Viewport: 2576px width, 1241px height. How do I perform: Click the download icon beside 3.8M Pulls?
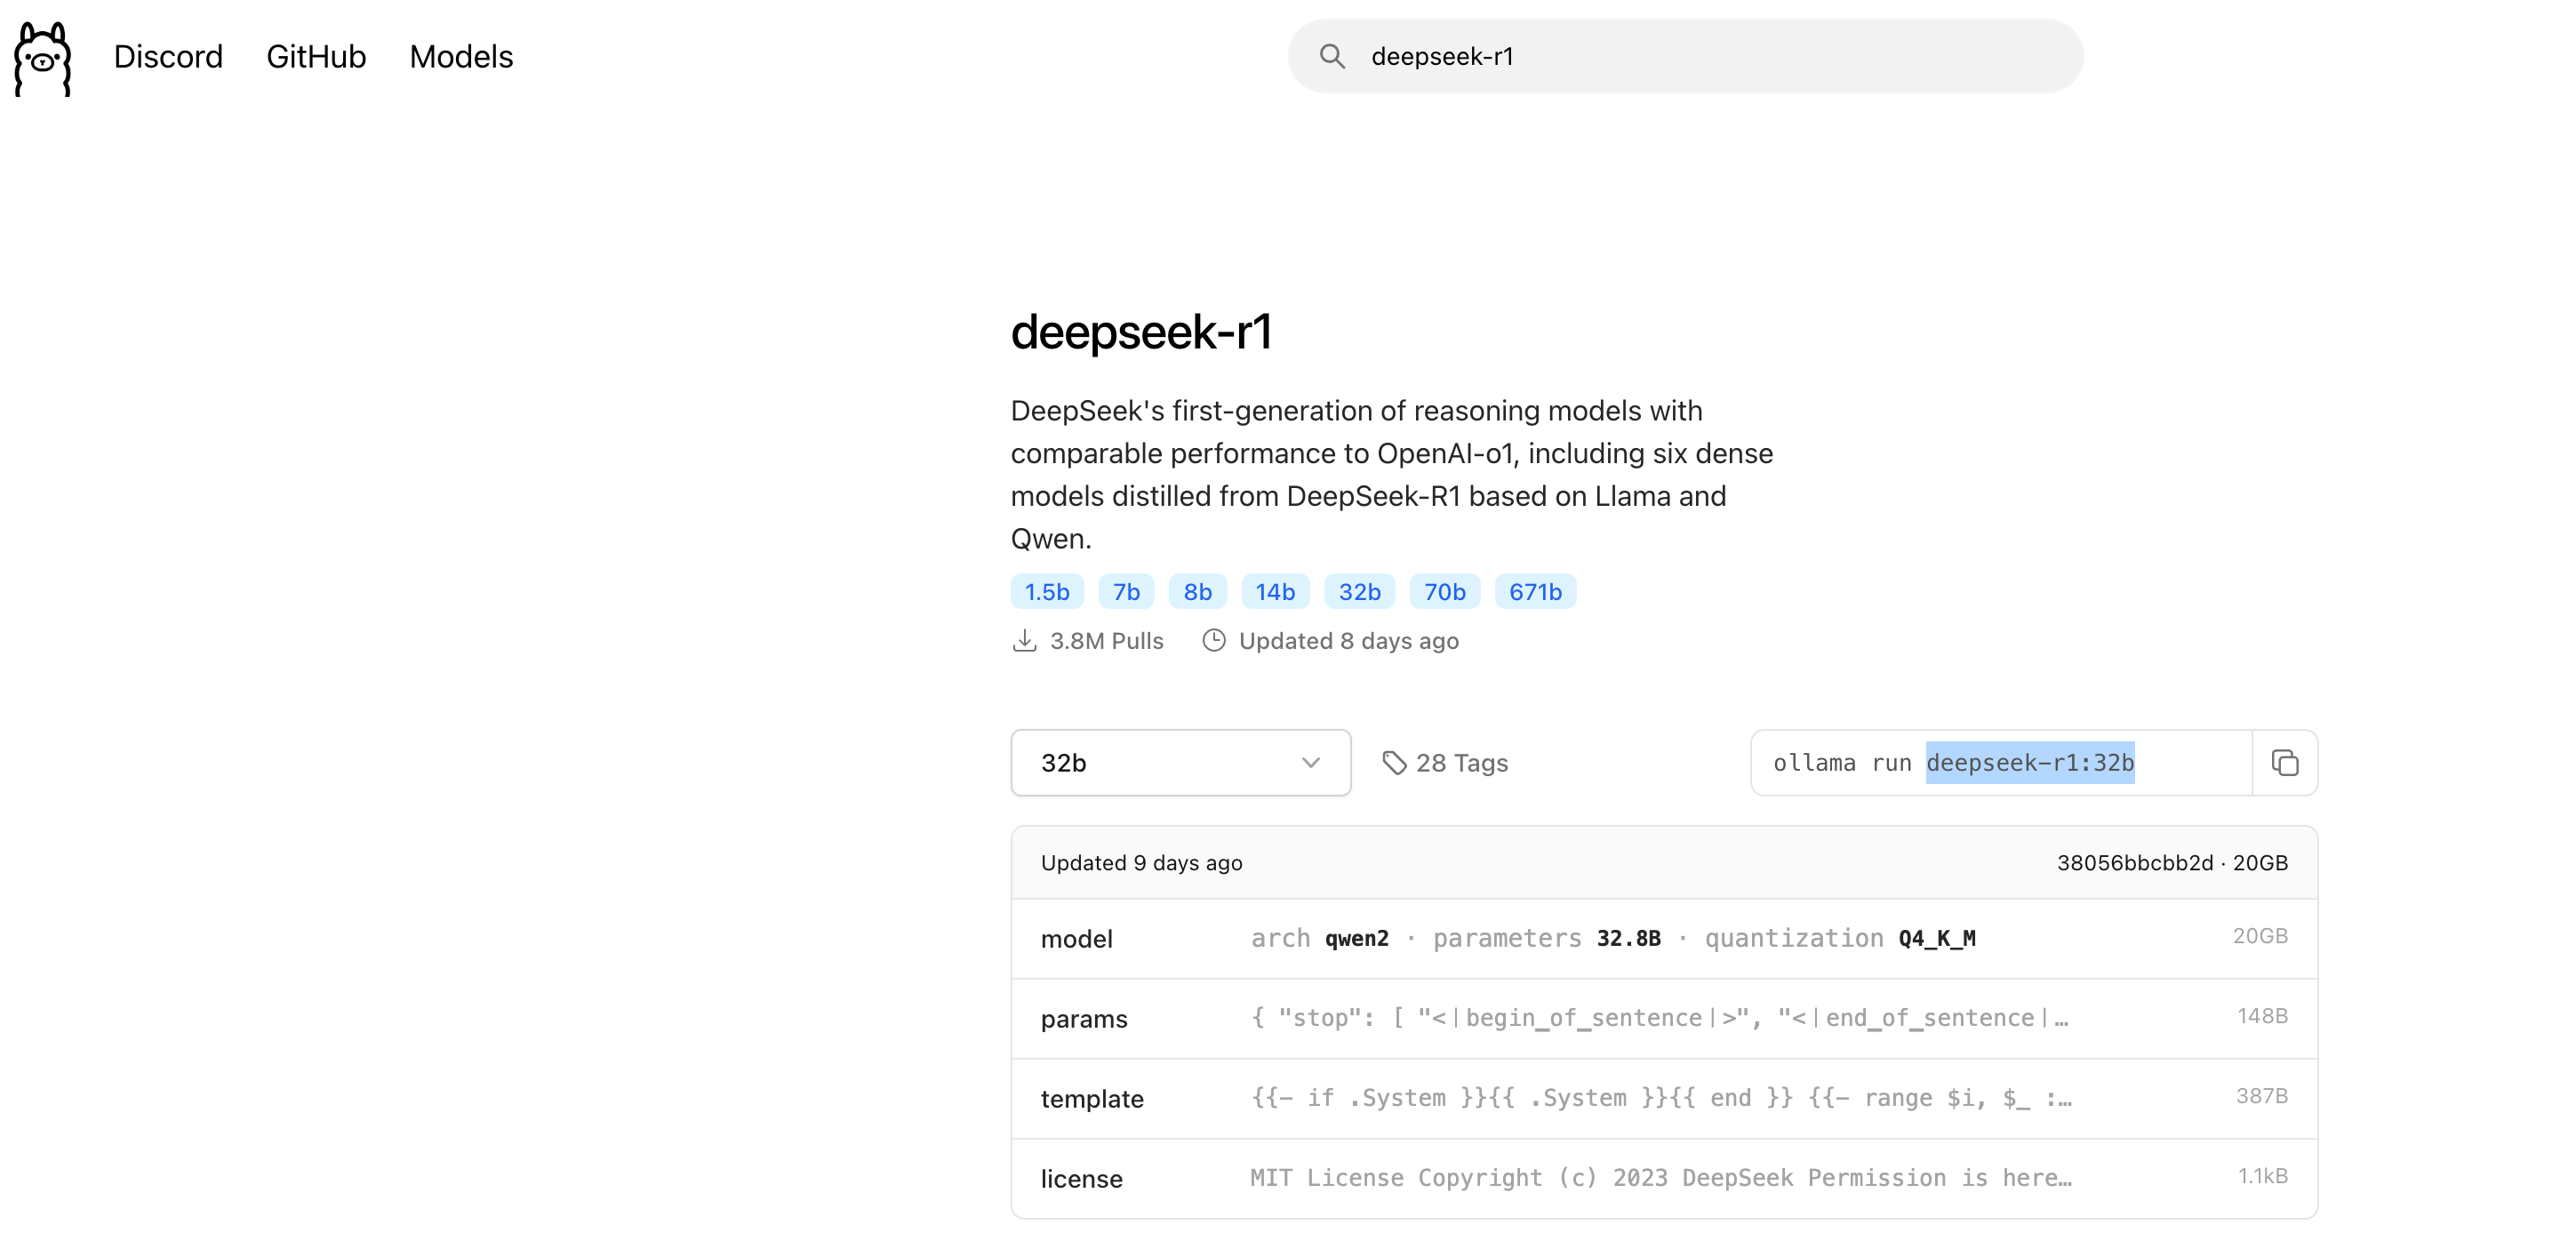pos(1024,641)
